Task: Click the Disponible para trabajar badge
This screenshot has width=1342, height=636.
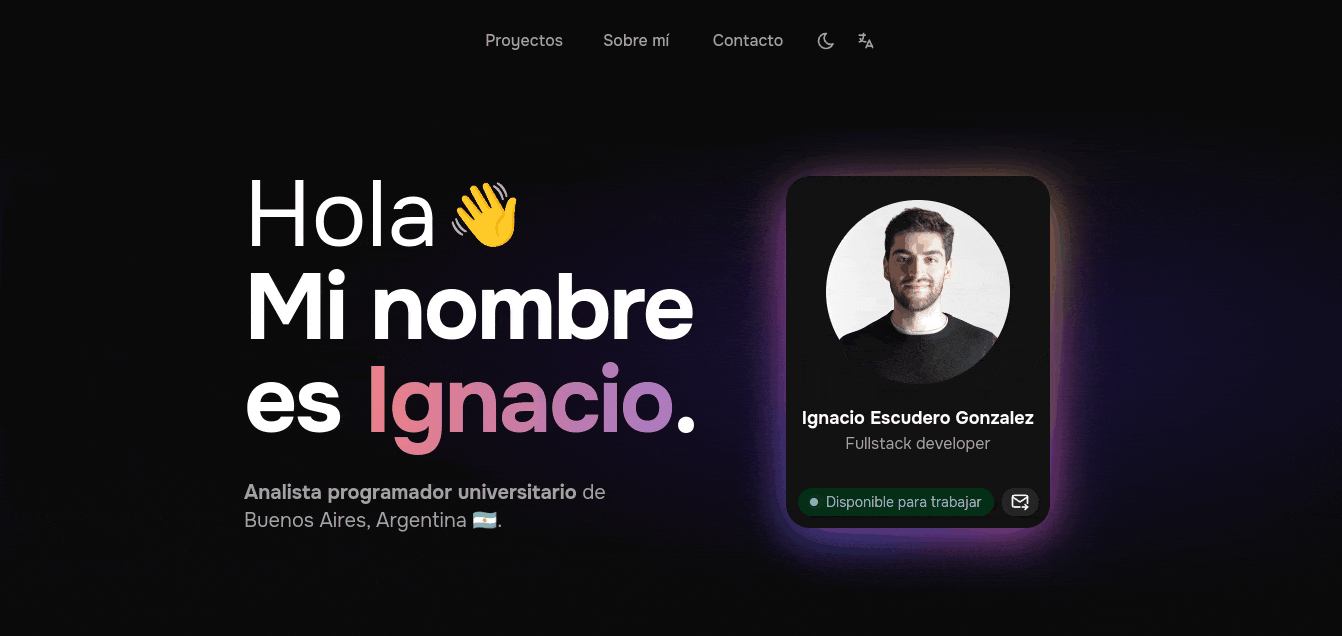Action: click(x=896, y=502)
